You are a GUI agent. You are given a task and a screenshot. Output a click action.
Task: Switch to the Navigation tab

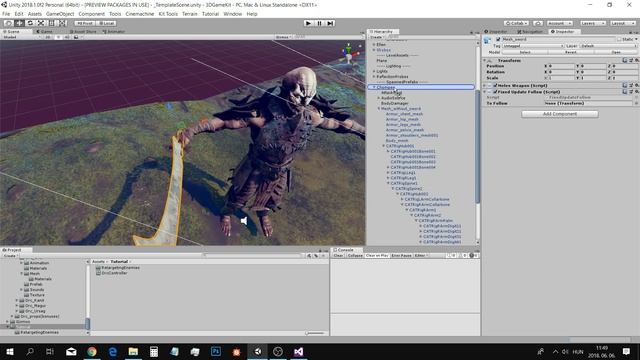[x=530, y=31]
